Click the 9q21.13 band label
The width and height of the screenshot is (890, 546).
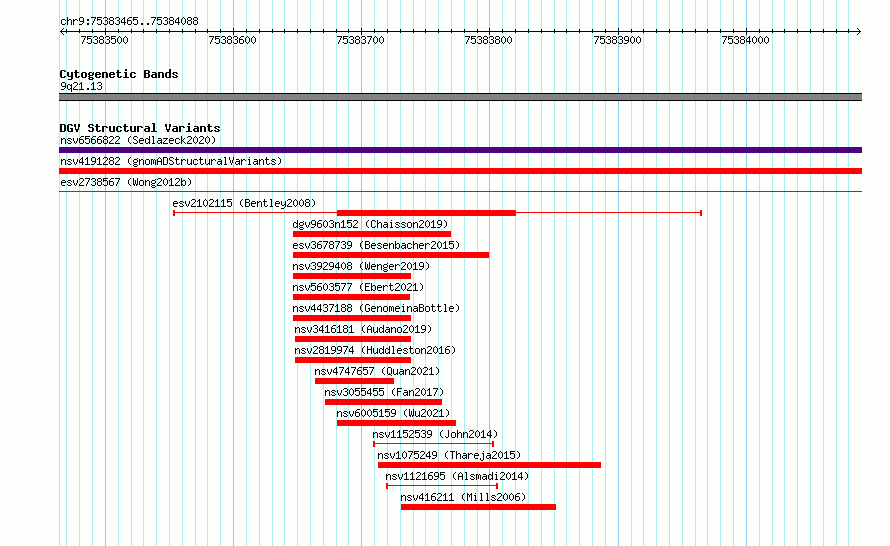click(81, 86)
